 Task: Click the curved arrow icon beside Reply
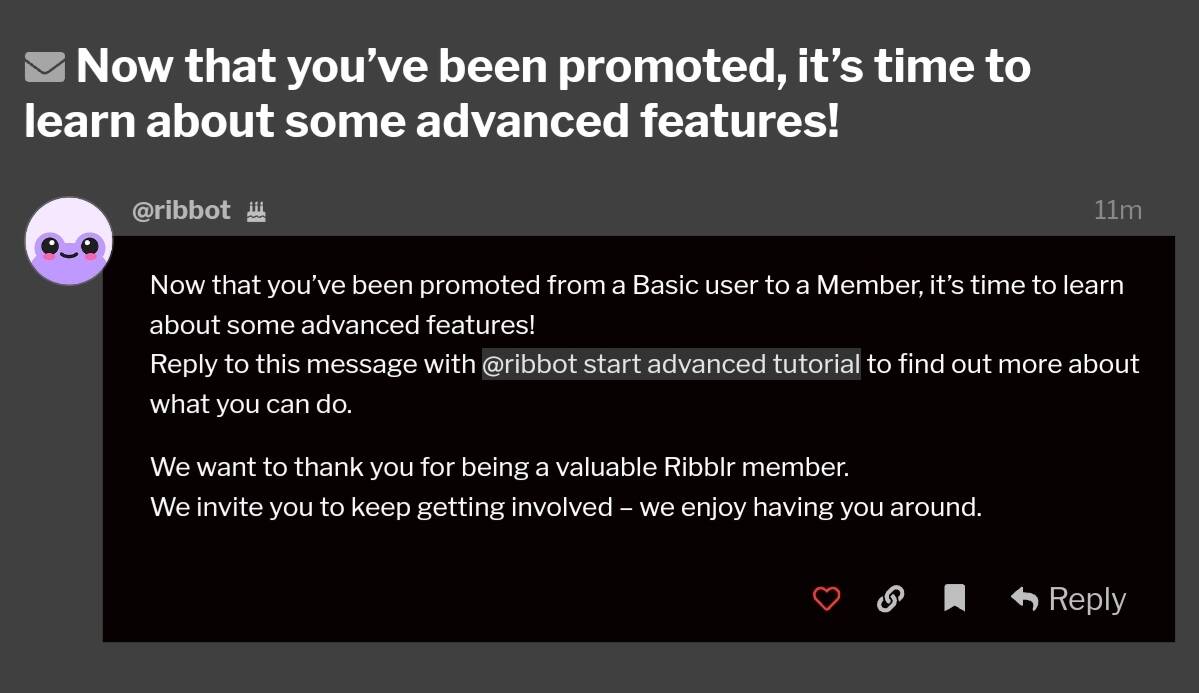tap(1025, 598)
